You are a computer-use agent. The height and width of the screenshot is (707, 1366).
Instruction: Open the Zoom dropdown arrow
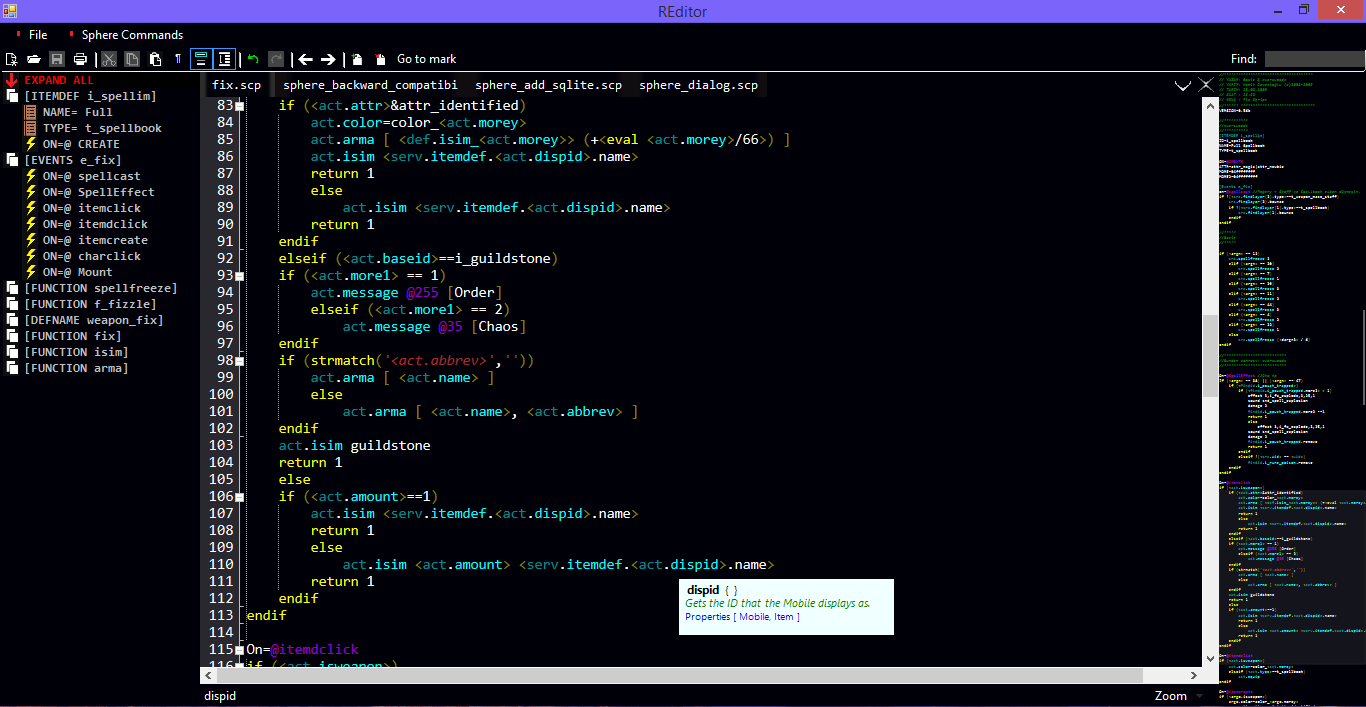click(x=1199, y=696)
